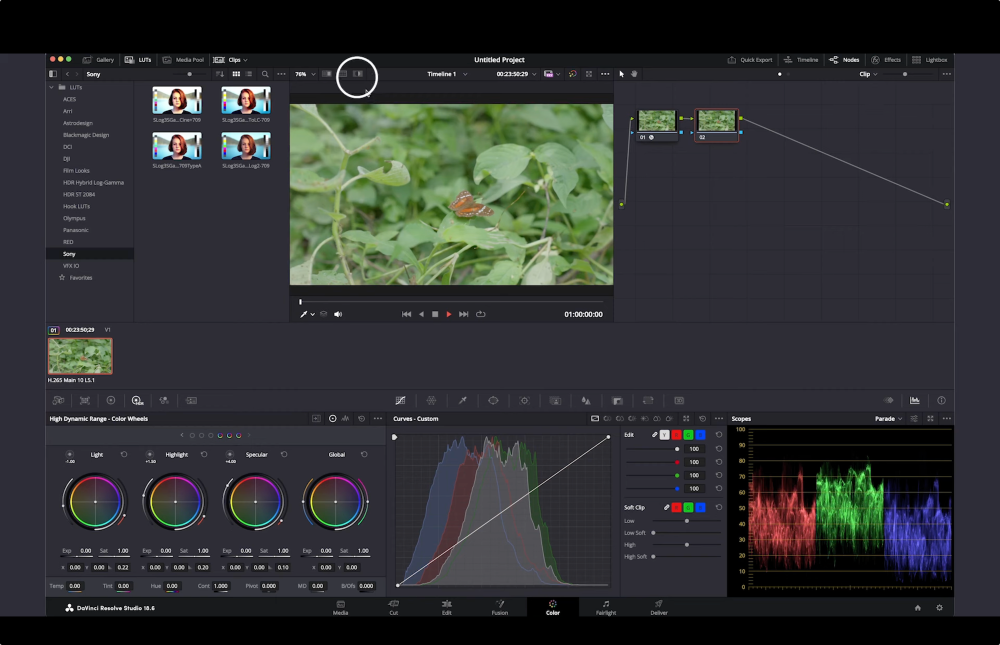
Task: Open the RGB Mixer palette
Action: coord(164,401)
